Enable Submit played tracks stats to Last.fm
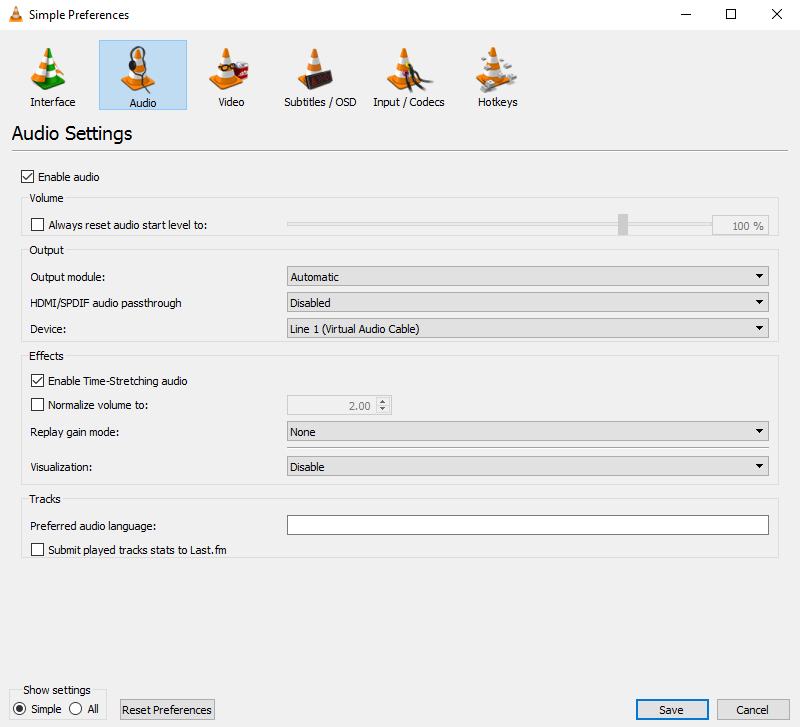The width and height of the screenshot is (800, 727). pos(37,548)
